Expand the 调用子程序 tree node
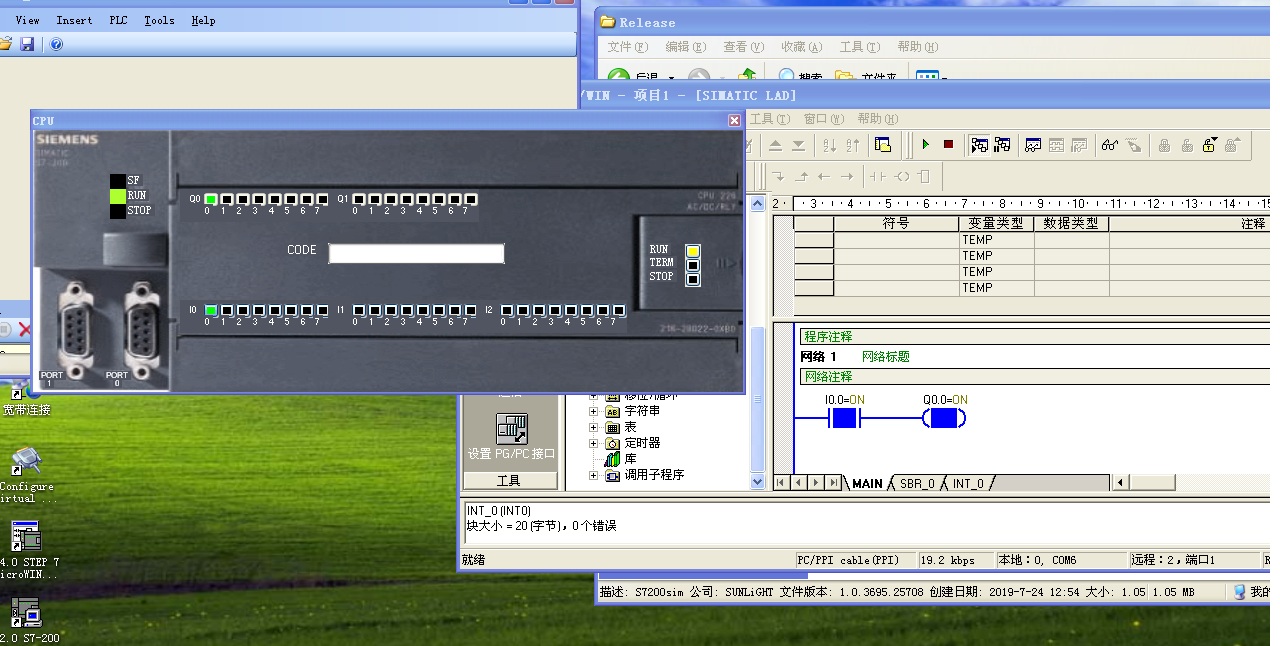1280x646 pixels. click(593, 475)
